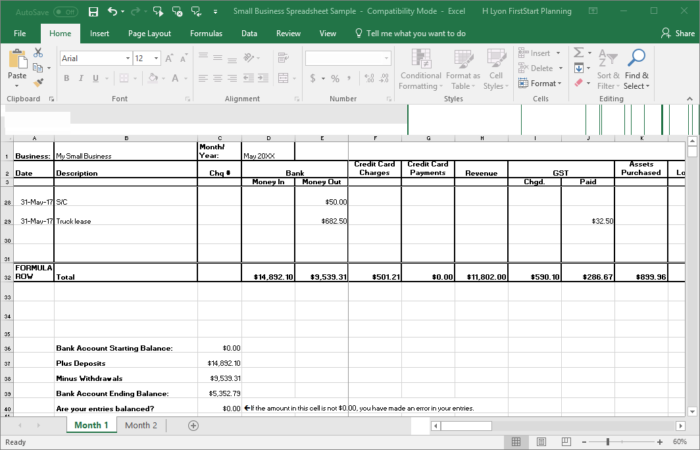Apply Bold formatting with the B button
This screenshot has width=700, height=450.
pyautogui.click(x=67, y=78)
